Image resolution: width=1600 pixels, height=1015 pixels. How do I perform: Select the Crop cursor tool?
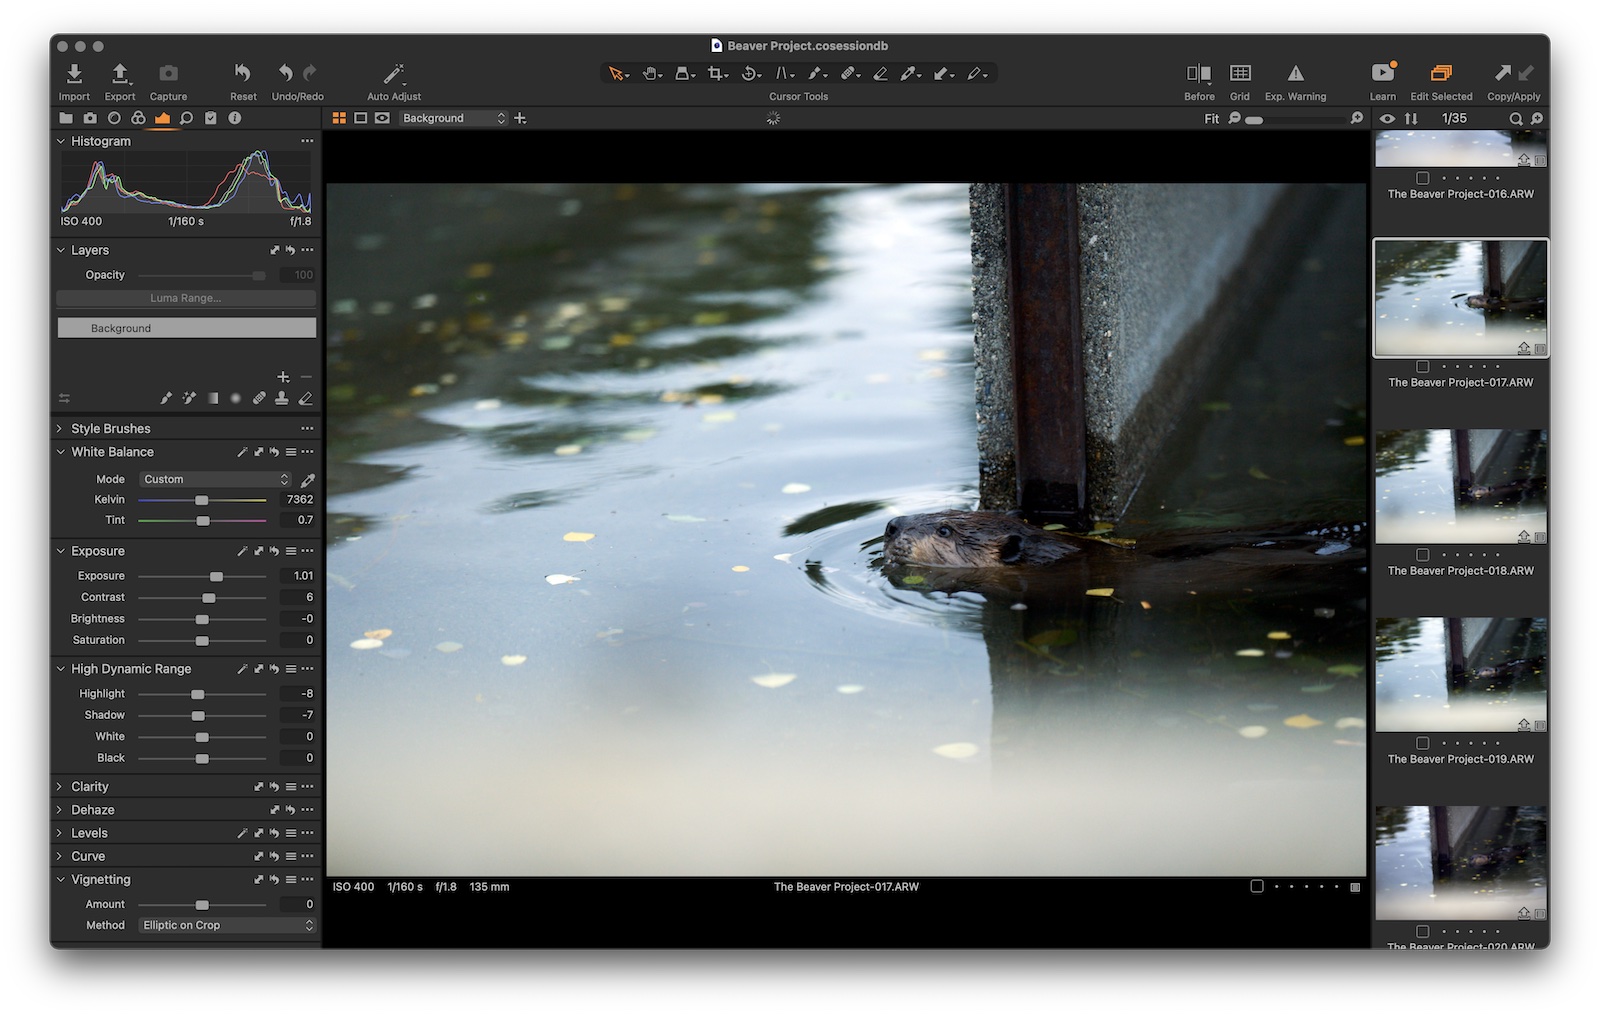point(716,73)
